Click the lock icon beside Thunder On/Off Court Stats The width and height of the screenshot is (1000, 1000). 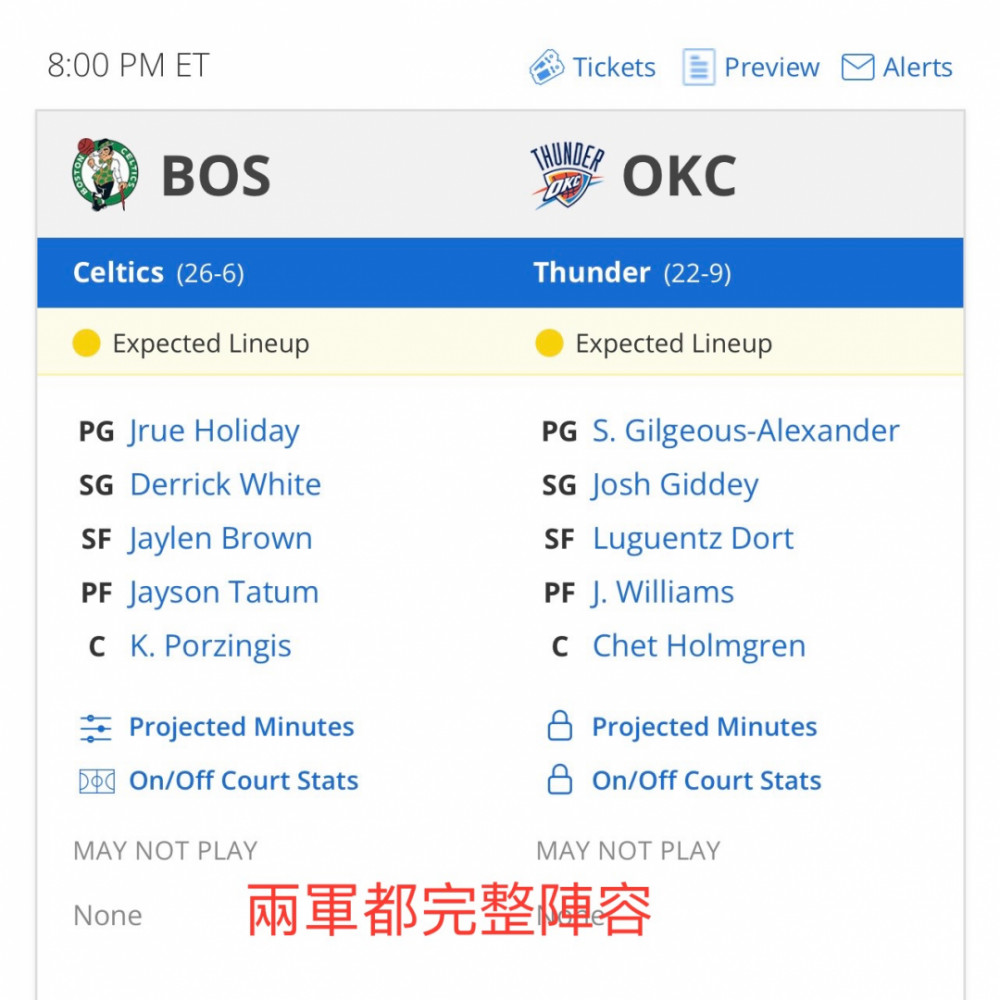pyautogui.click(x=559, y=779)
